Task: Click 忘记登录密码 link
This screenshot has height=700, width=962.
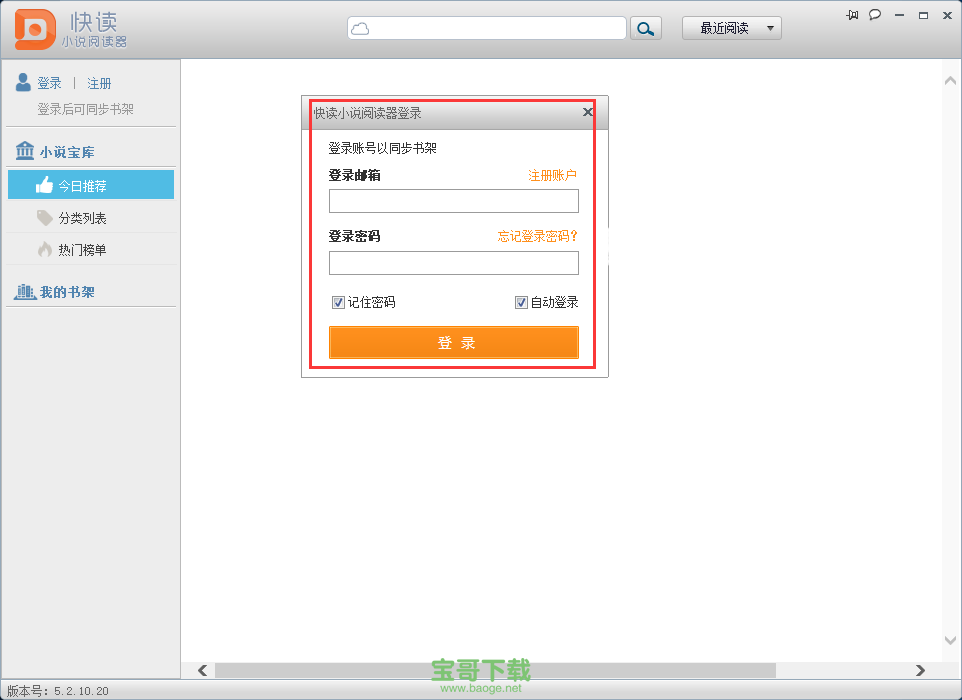Action: click(x=537, y=236)
